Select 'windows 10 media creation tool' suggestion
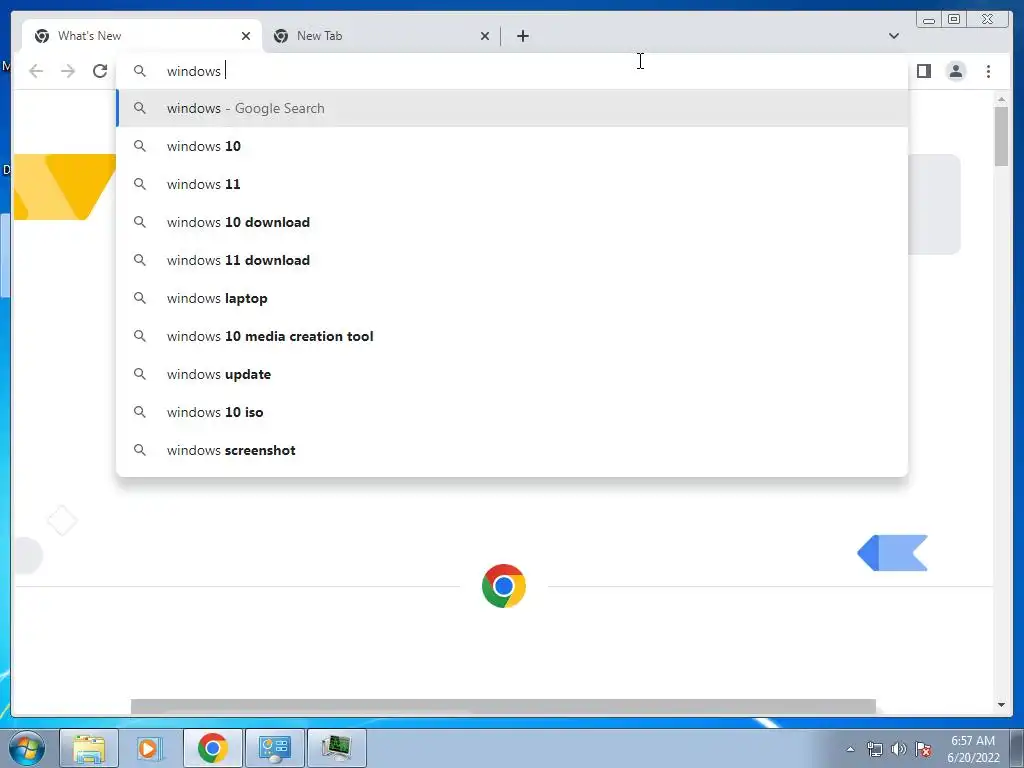 pyautogui.click(x=512, y=336)
